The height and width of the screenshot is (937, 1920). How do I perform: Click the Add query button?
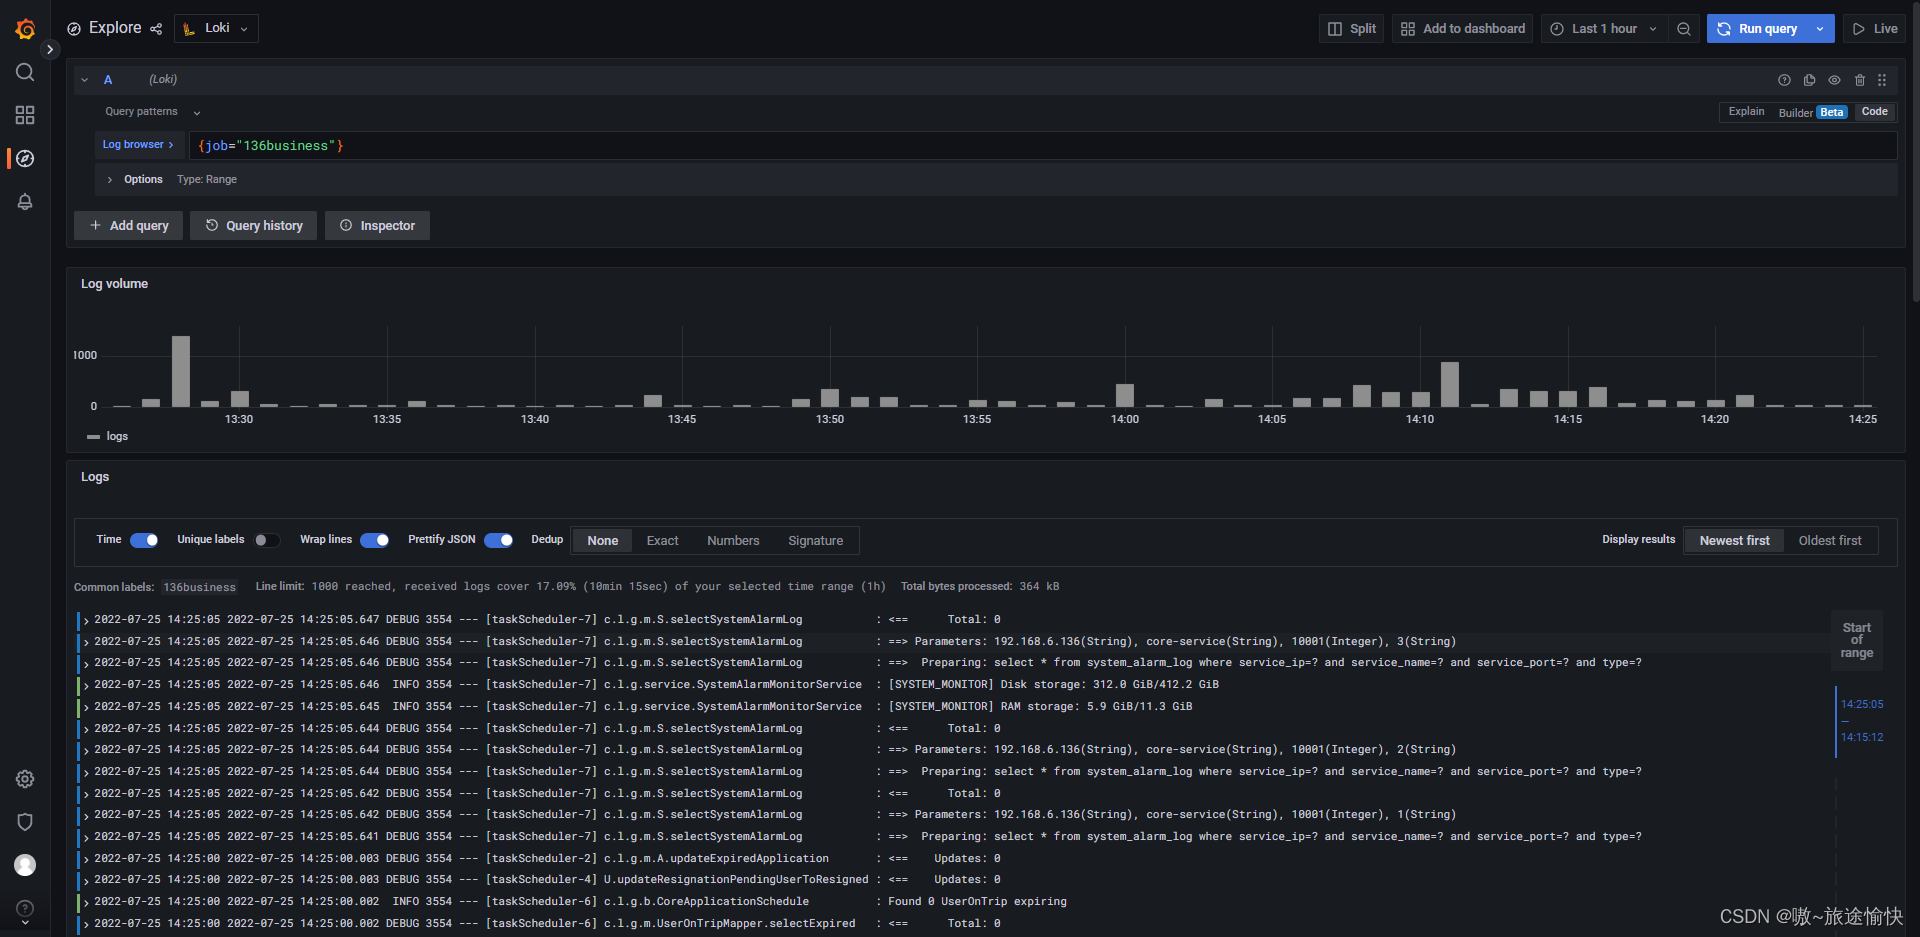coord(128,226)
